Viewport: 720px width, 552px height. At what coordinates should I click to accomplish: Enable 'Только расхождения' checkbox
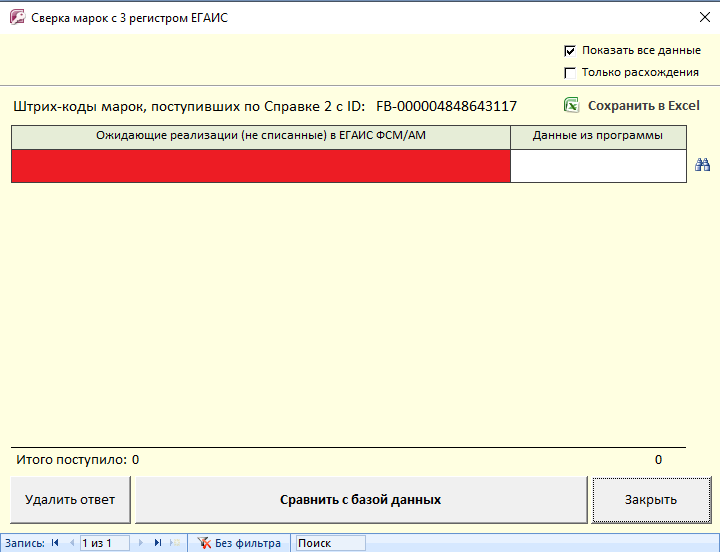coord(570,72)
